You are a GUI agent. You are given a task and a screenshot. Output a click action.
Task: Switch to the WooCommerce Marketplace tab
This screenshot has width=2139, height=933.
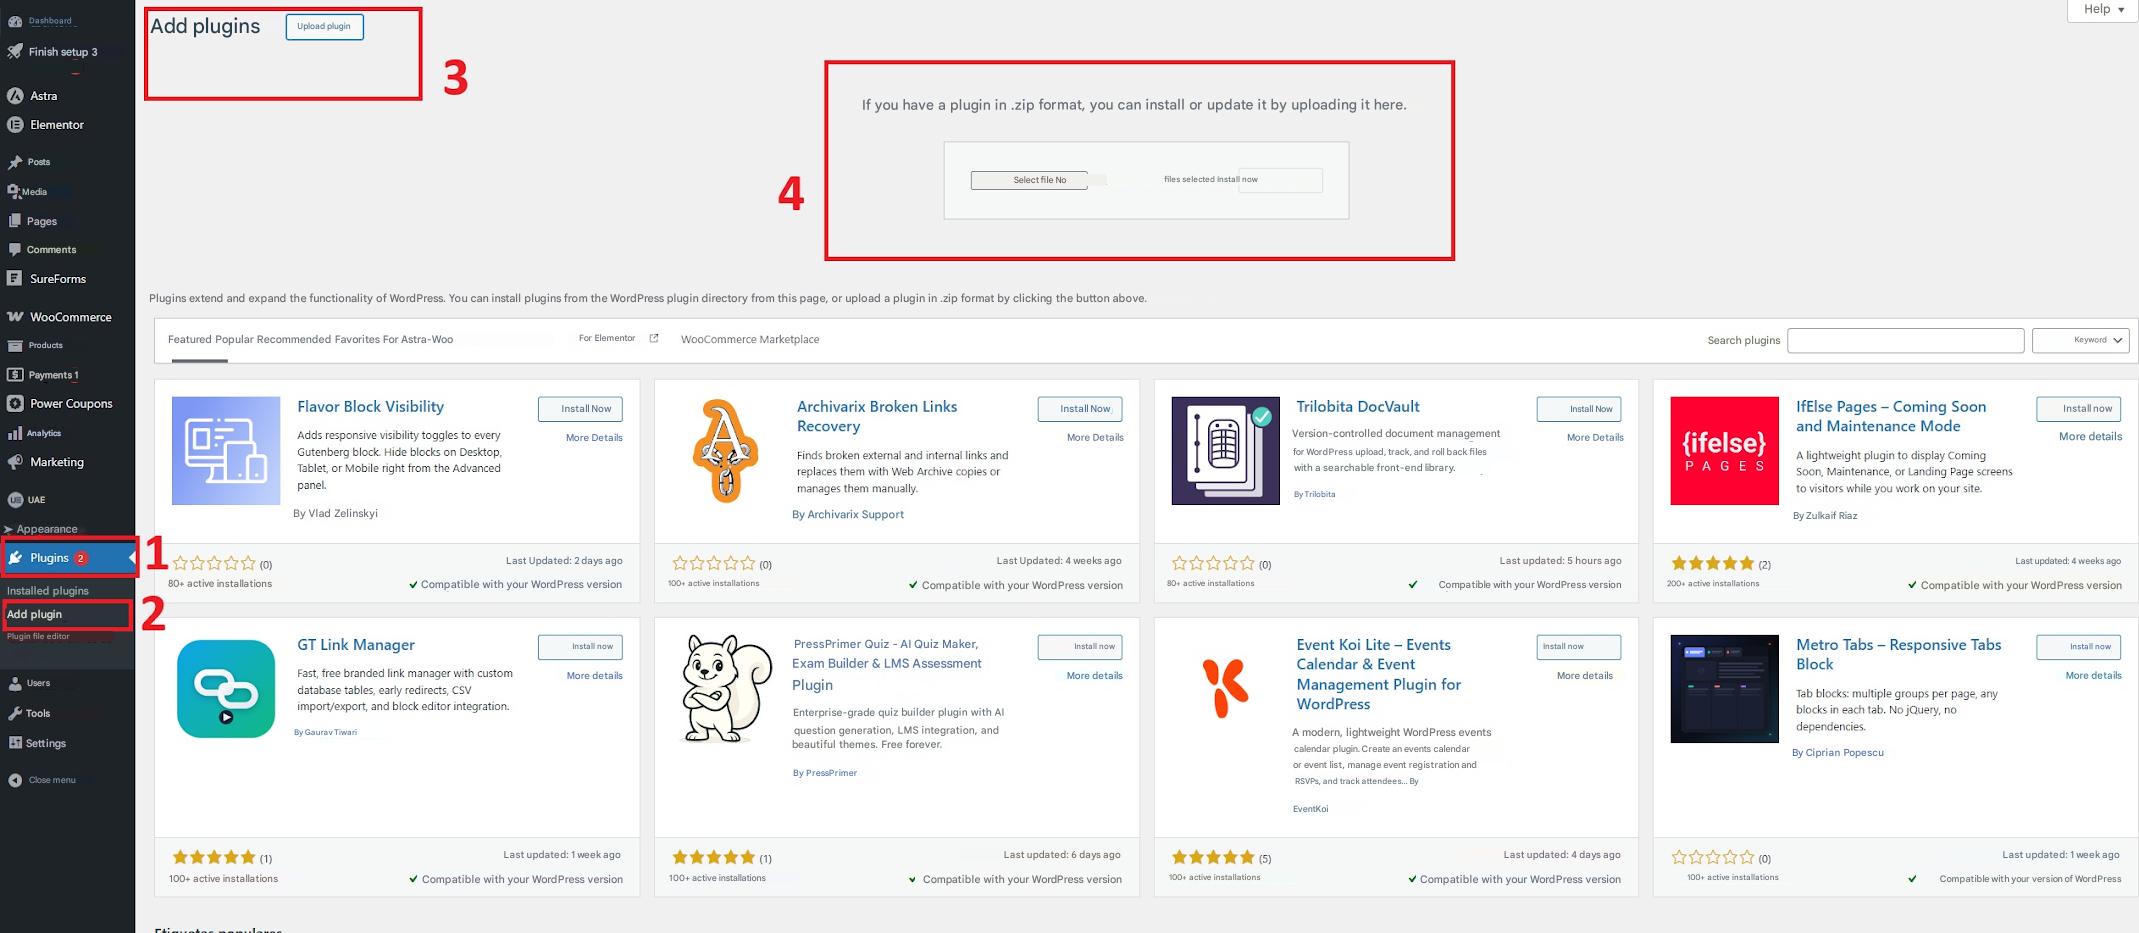tap(749, 340)
